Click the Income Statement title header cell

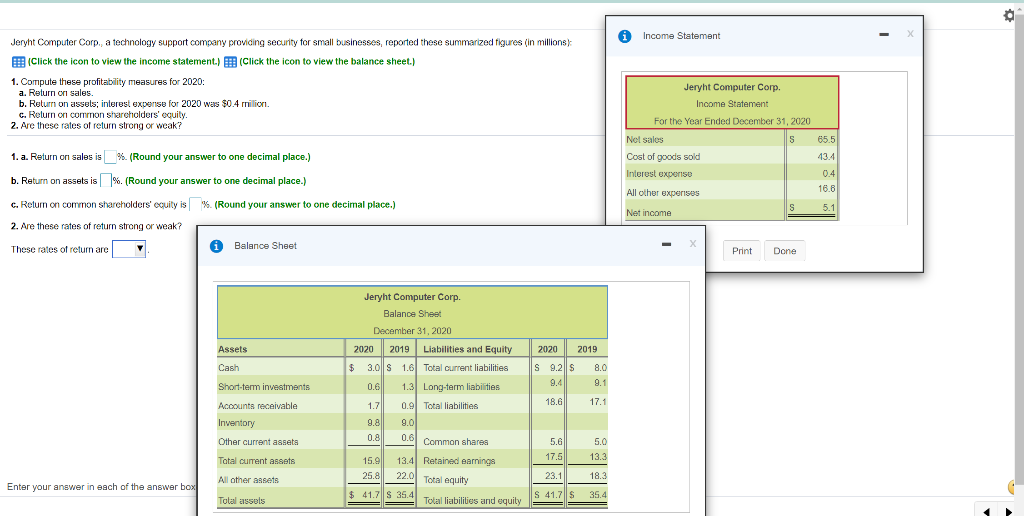732,103
